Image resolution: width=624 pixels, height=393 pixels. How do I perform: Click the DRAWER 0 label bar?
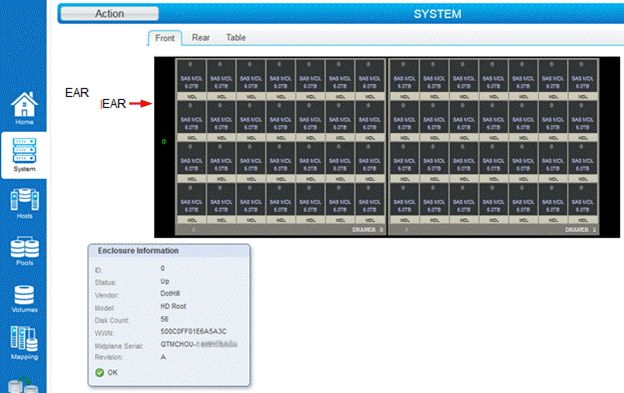coord(280,230)
